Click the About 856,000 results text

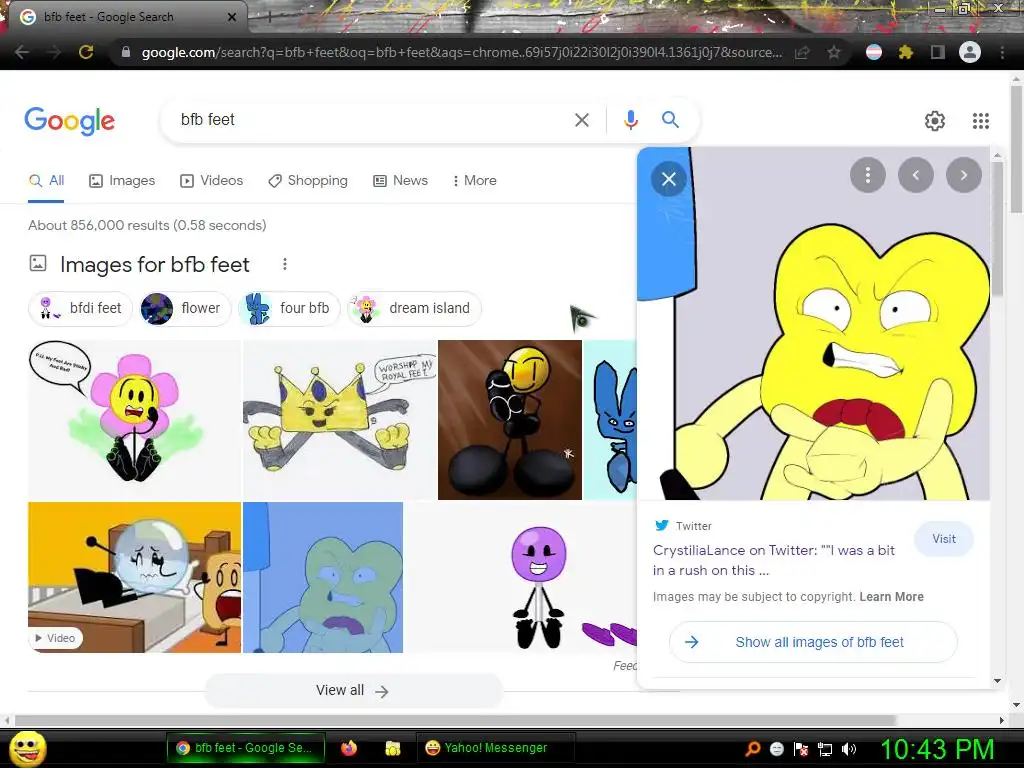[x=147, y=225]
